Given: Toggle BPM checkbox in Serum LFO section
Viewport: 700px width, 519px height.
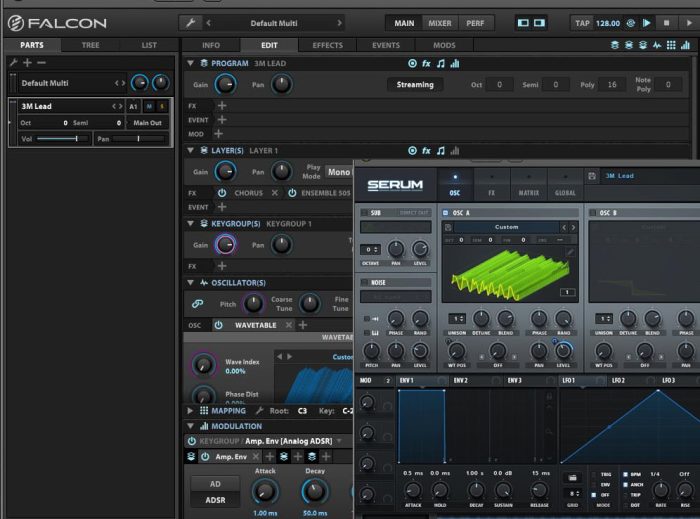Looking at the screenshot, I should click(625, 474).
